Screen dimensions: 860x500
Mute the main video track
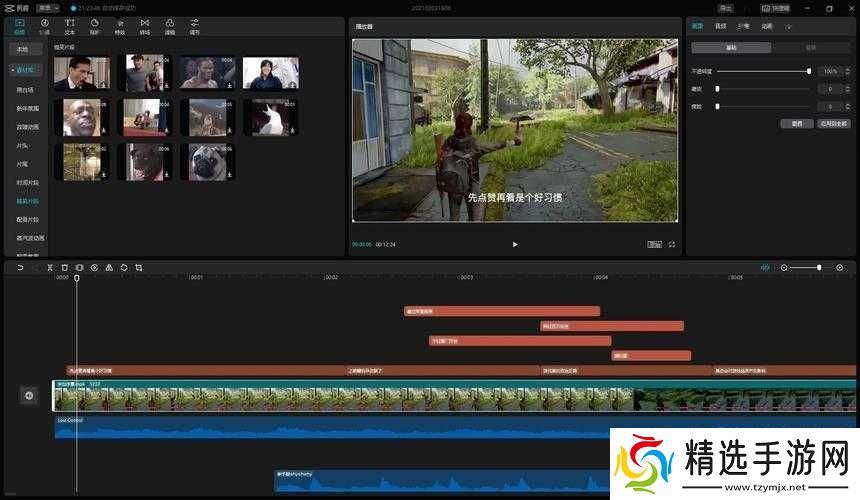29,396
